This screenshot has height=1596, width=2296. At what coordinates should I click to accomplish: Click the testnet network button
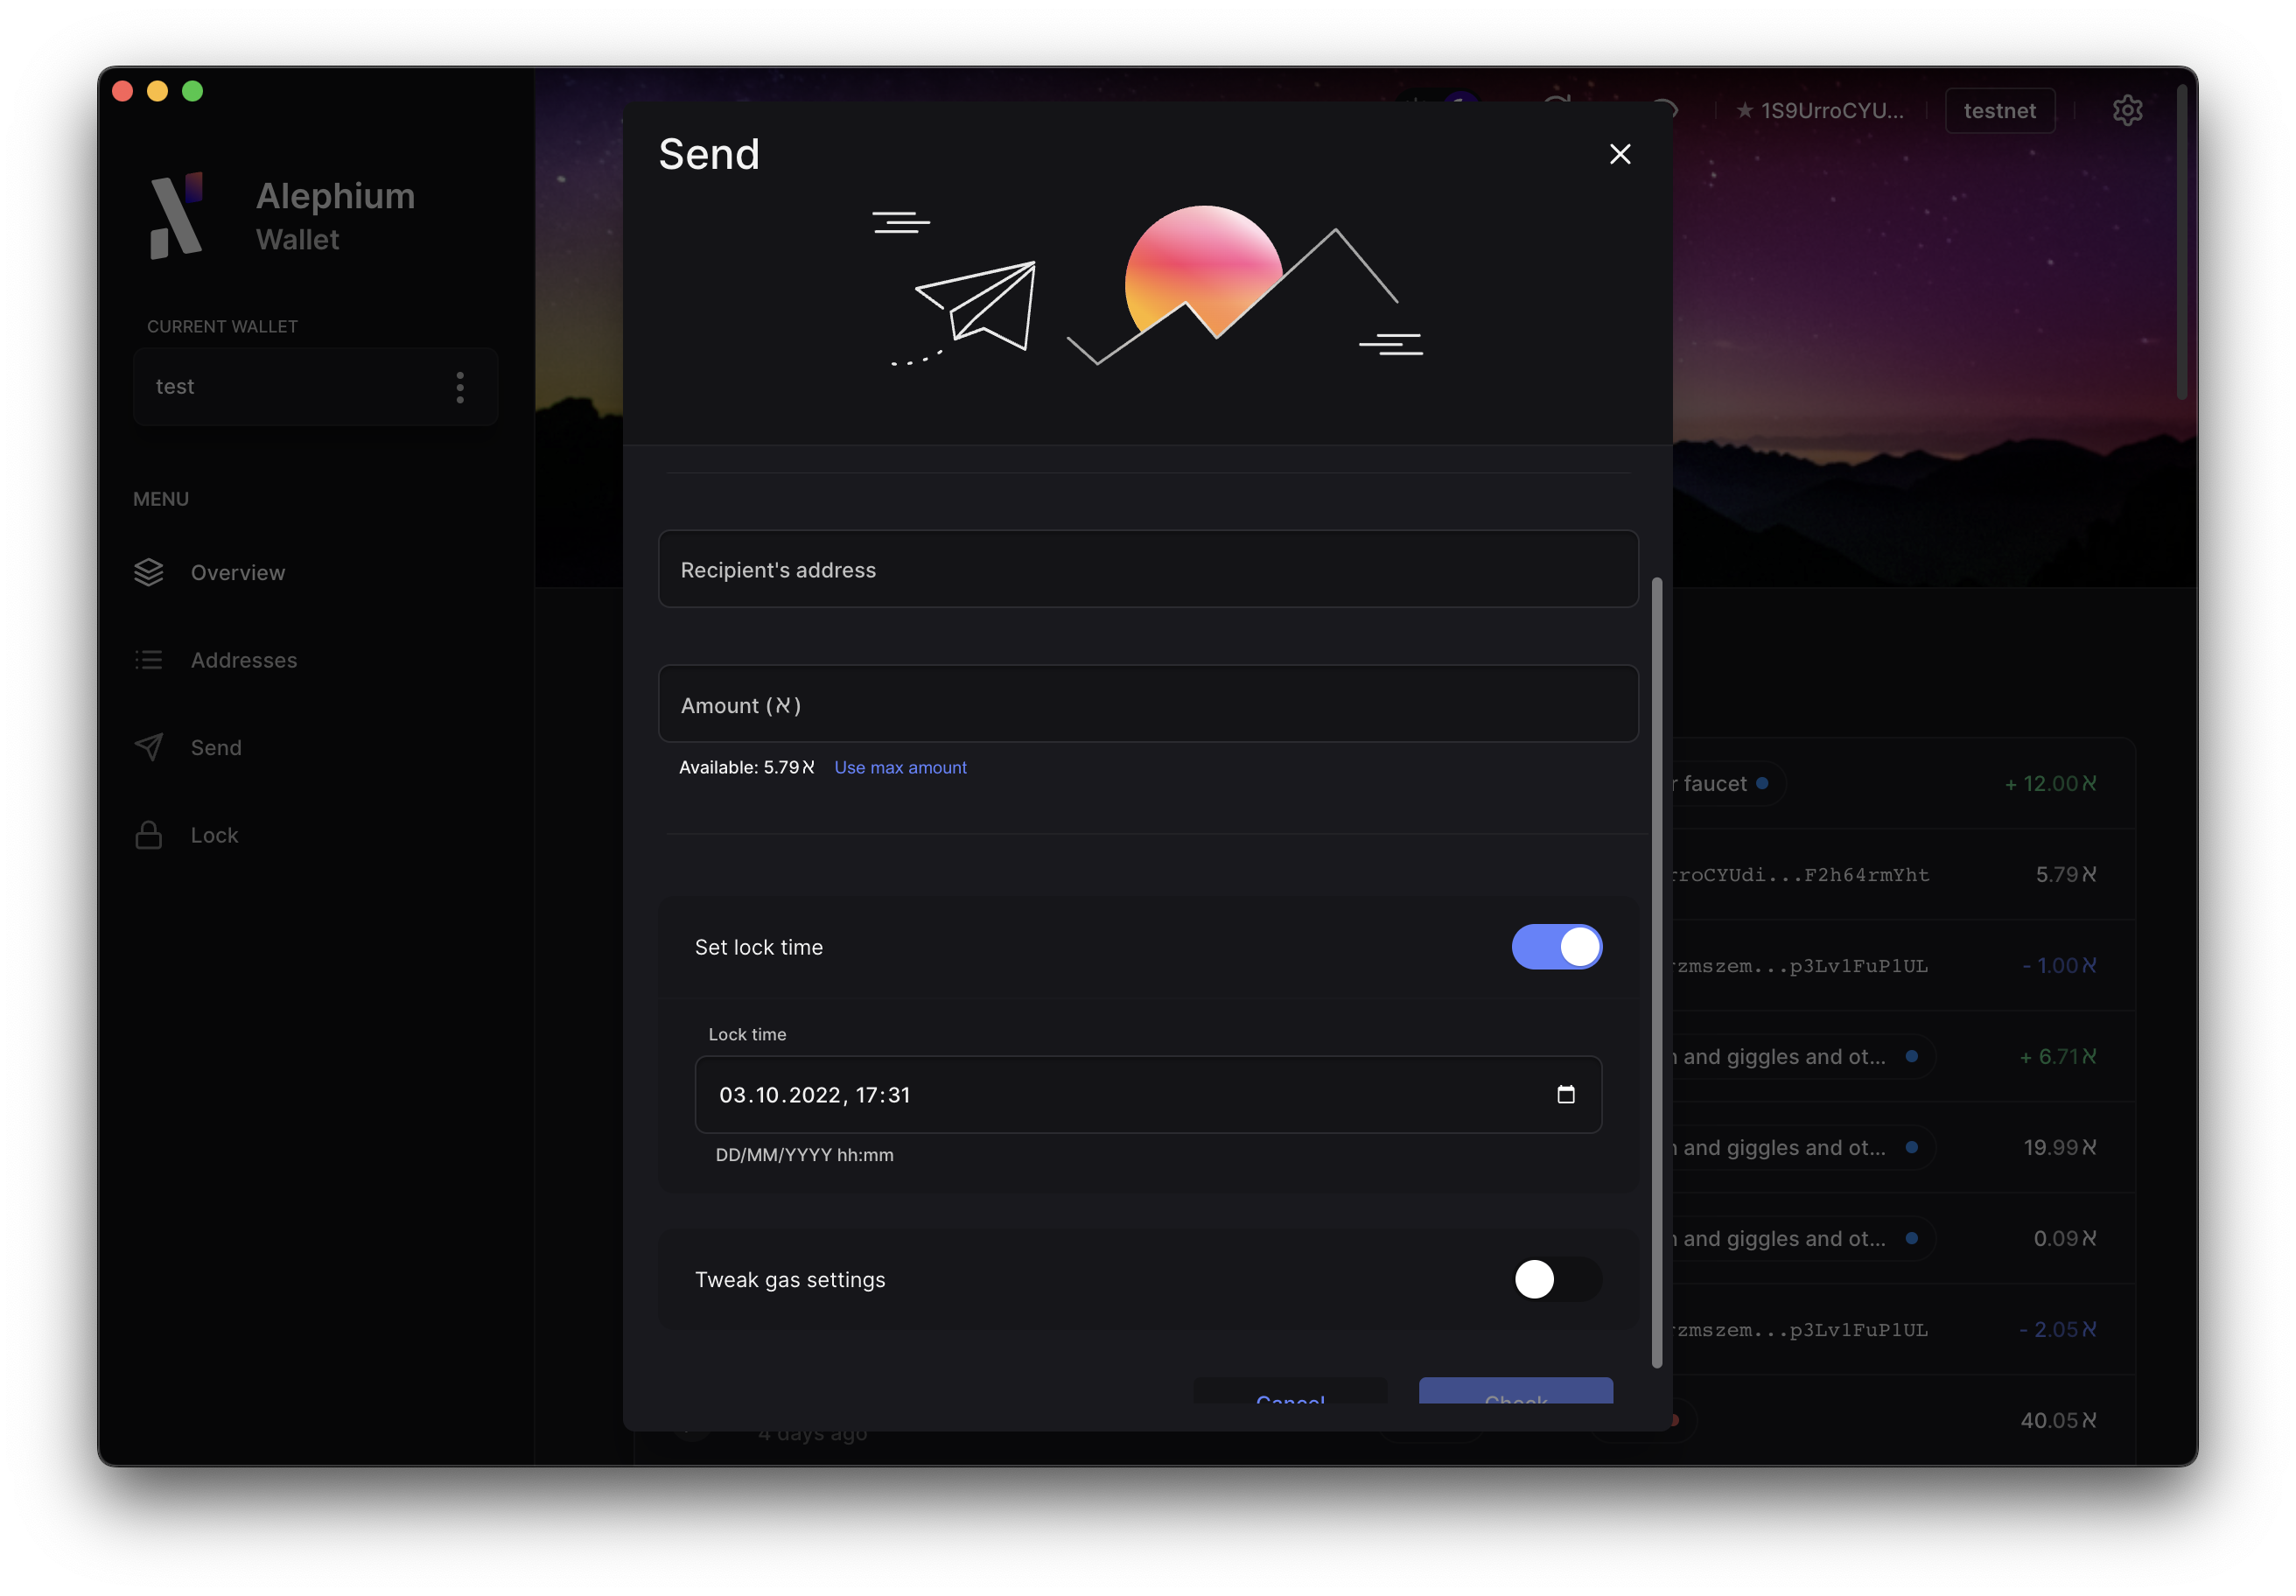point(1999,110)
